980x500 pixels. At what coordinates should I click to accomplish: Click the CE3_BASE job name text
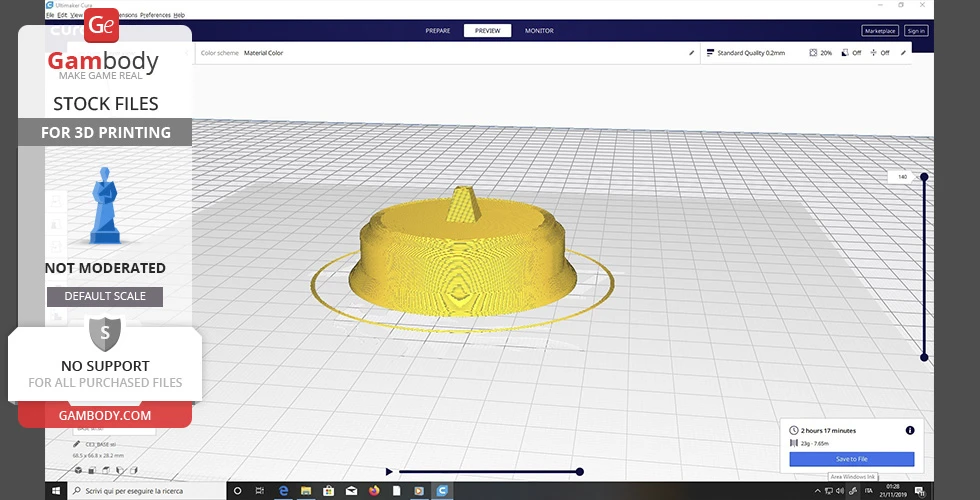(100, 444)
